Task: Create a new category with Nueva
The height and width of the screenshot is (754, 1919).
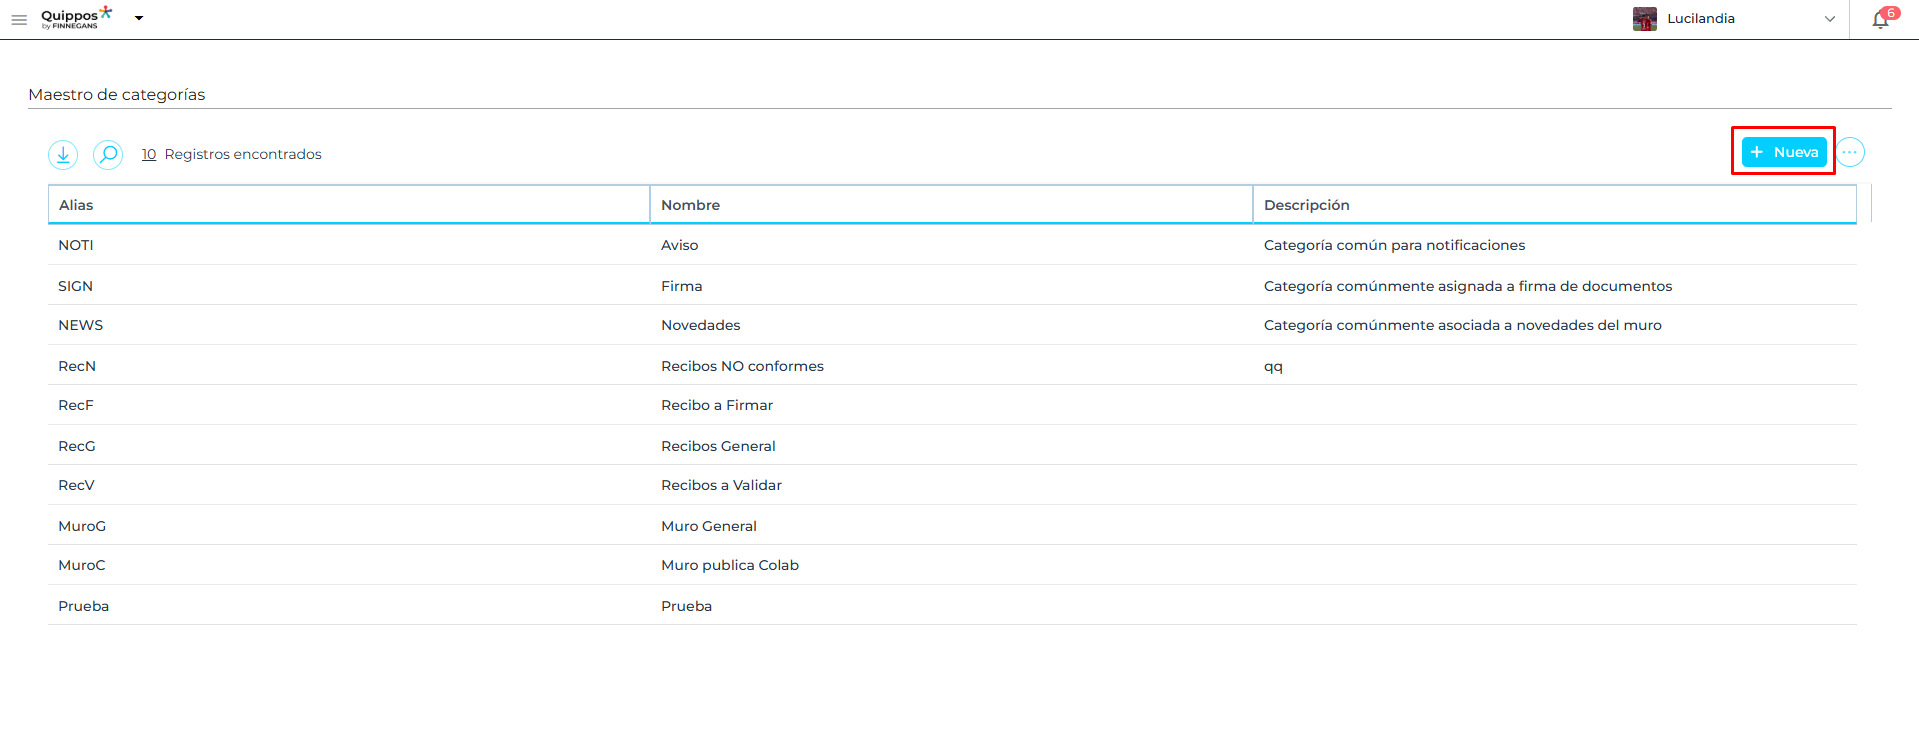Action: click(1784, 152)
